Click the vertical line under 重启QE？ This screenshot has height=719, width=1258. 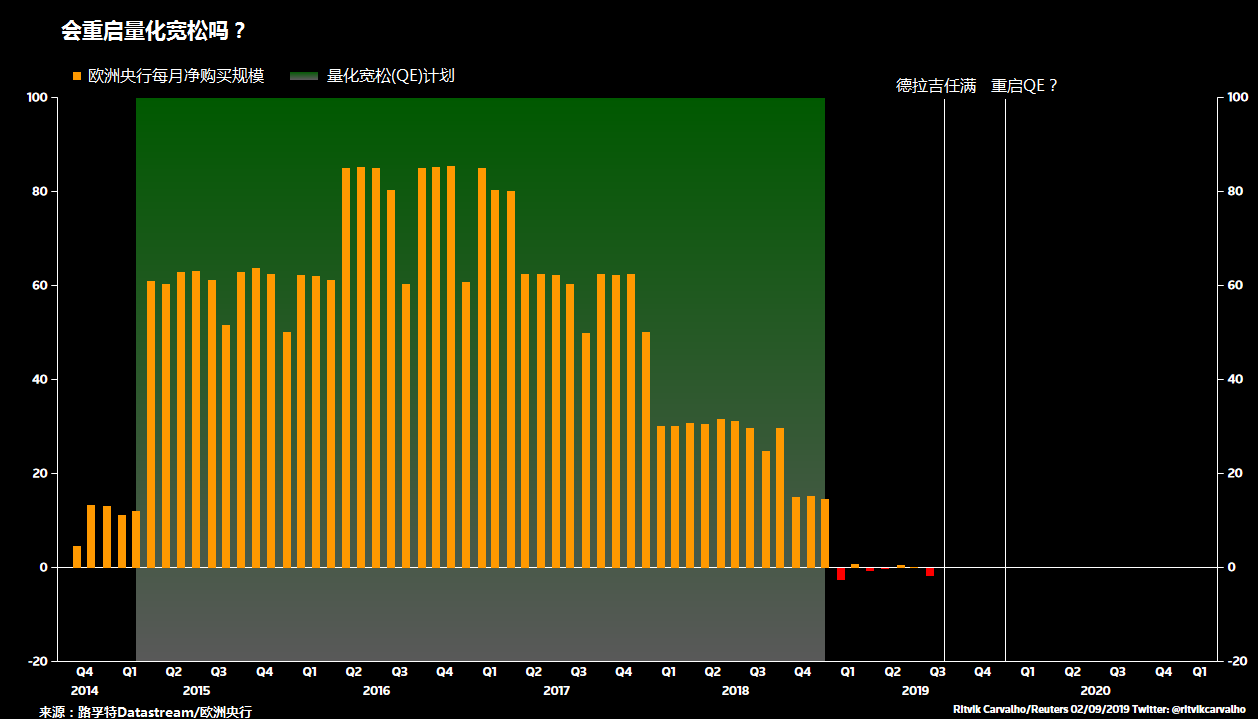1005,380
